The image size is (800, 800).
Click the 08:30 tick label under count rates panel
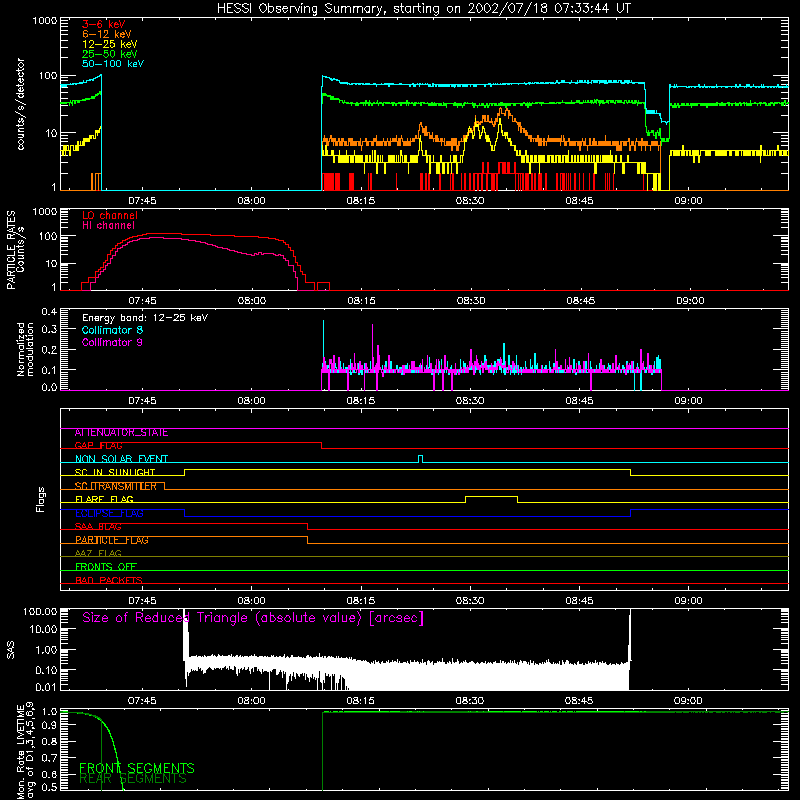(x=470, y=201)
